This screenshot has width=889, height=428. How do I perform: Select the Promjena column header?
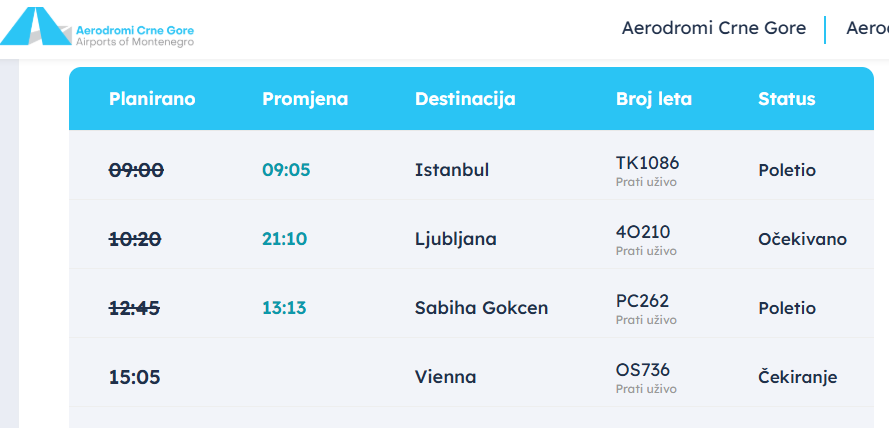click(x=305, y=99)
